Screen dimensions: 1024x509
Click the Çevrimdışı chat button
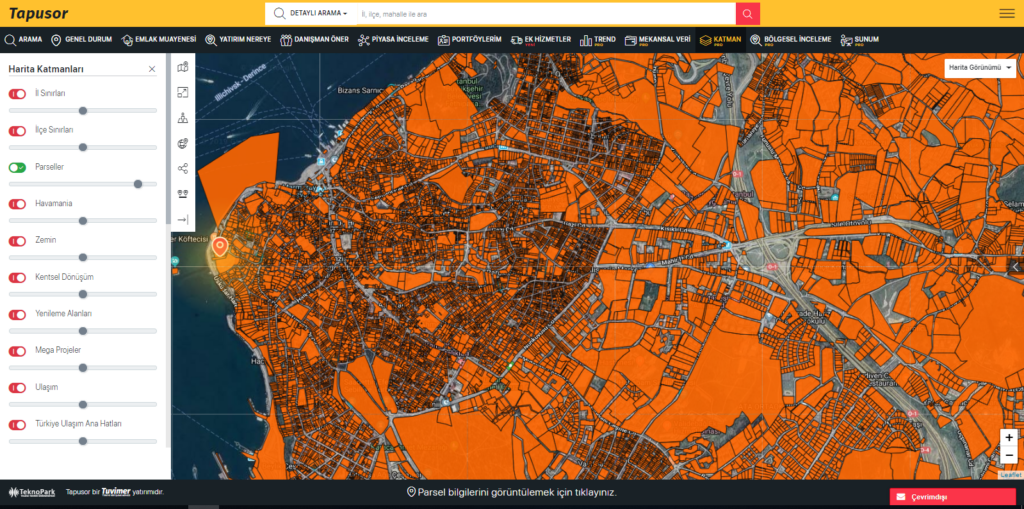pyautogui.click(x=952, y=497)
